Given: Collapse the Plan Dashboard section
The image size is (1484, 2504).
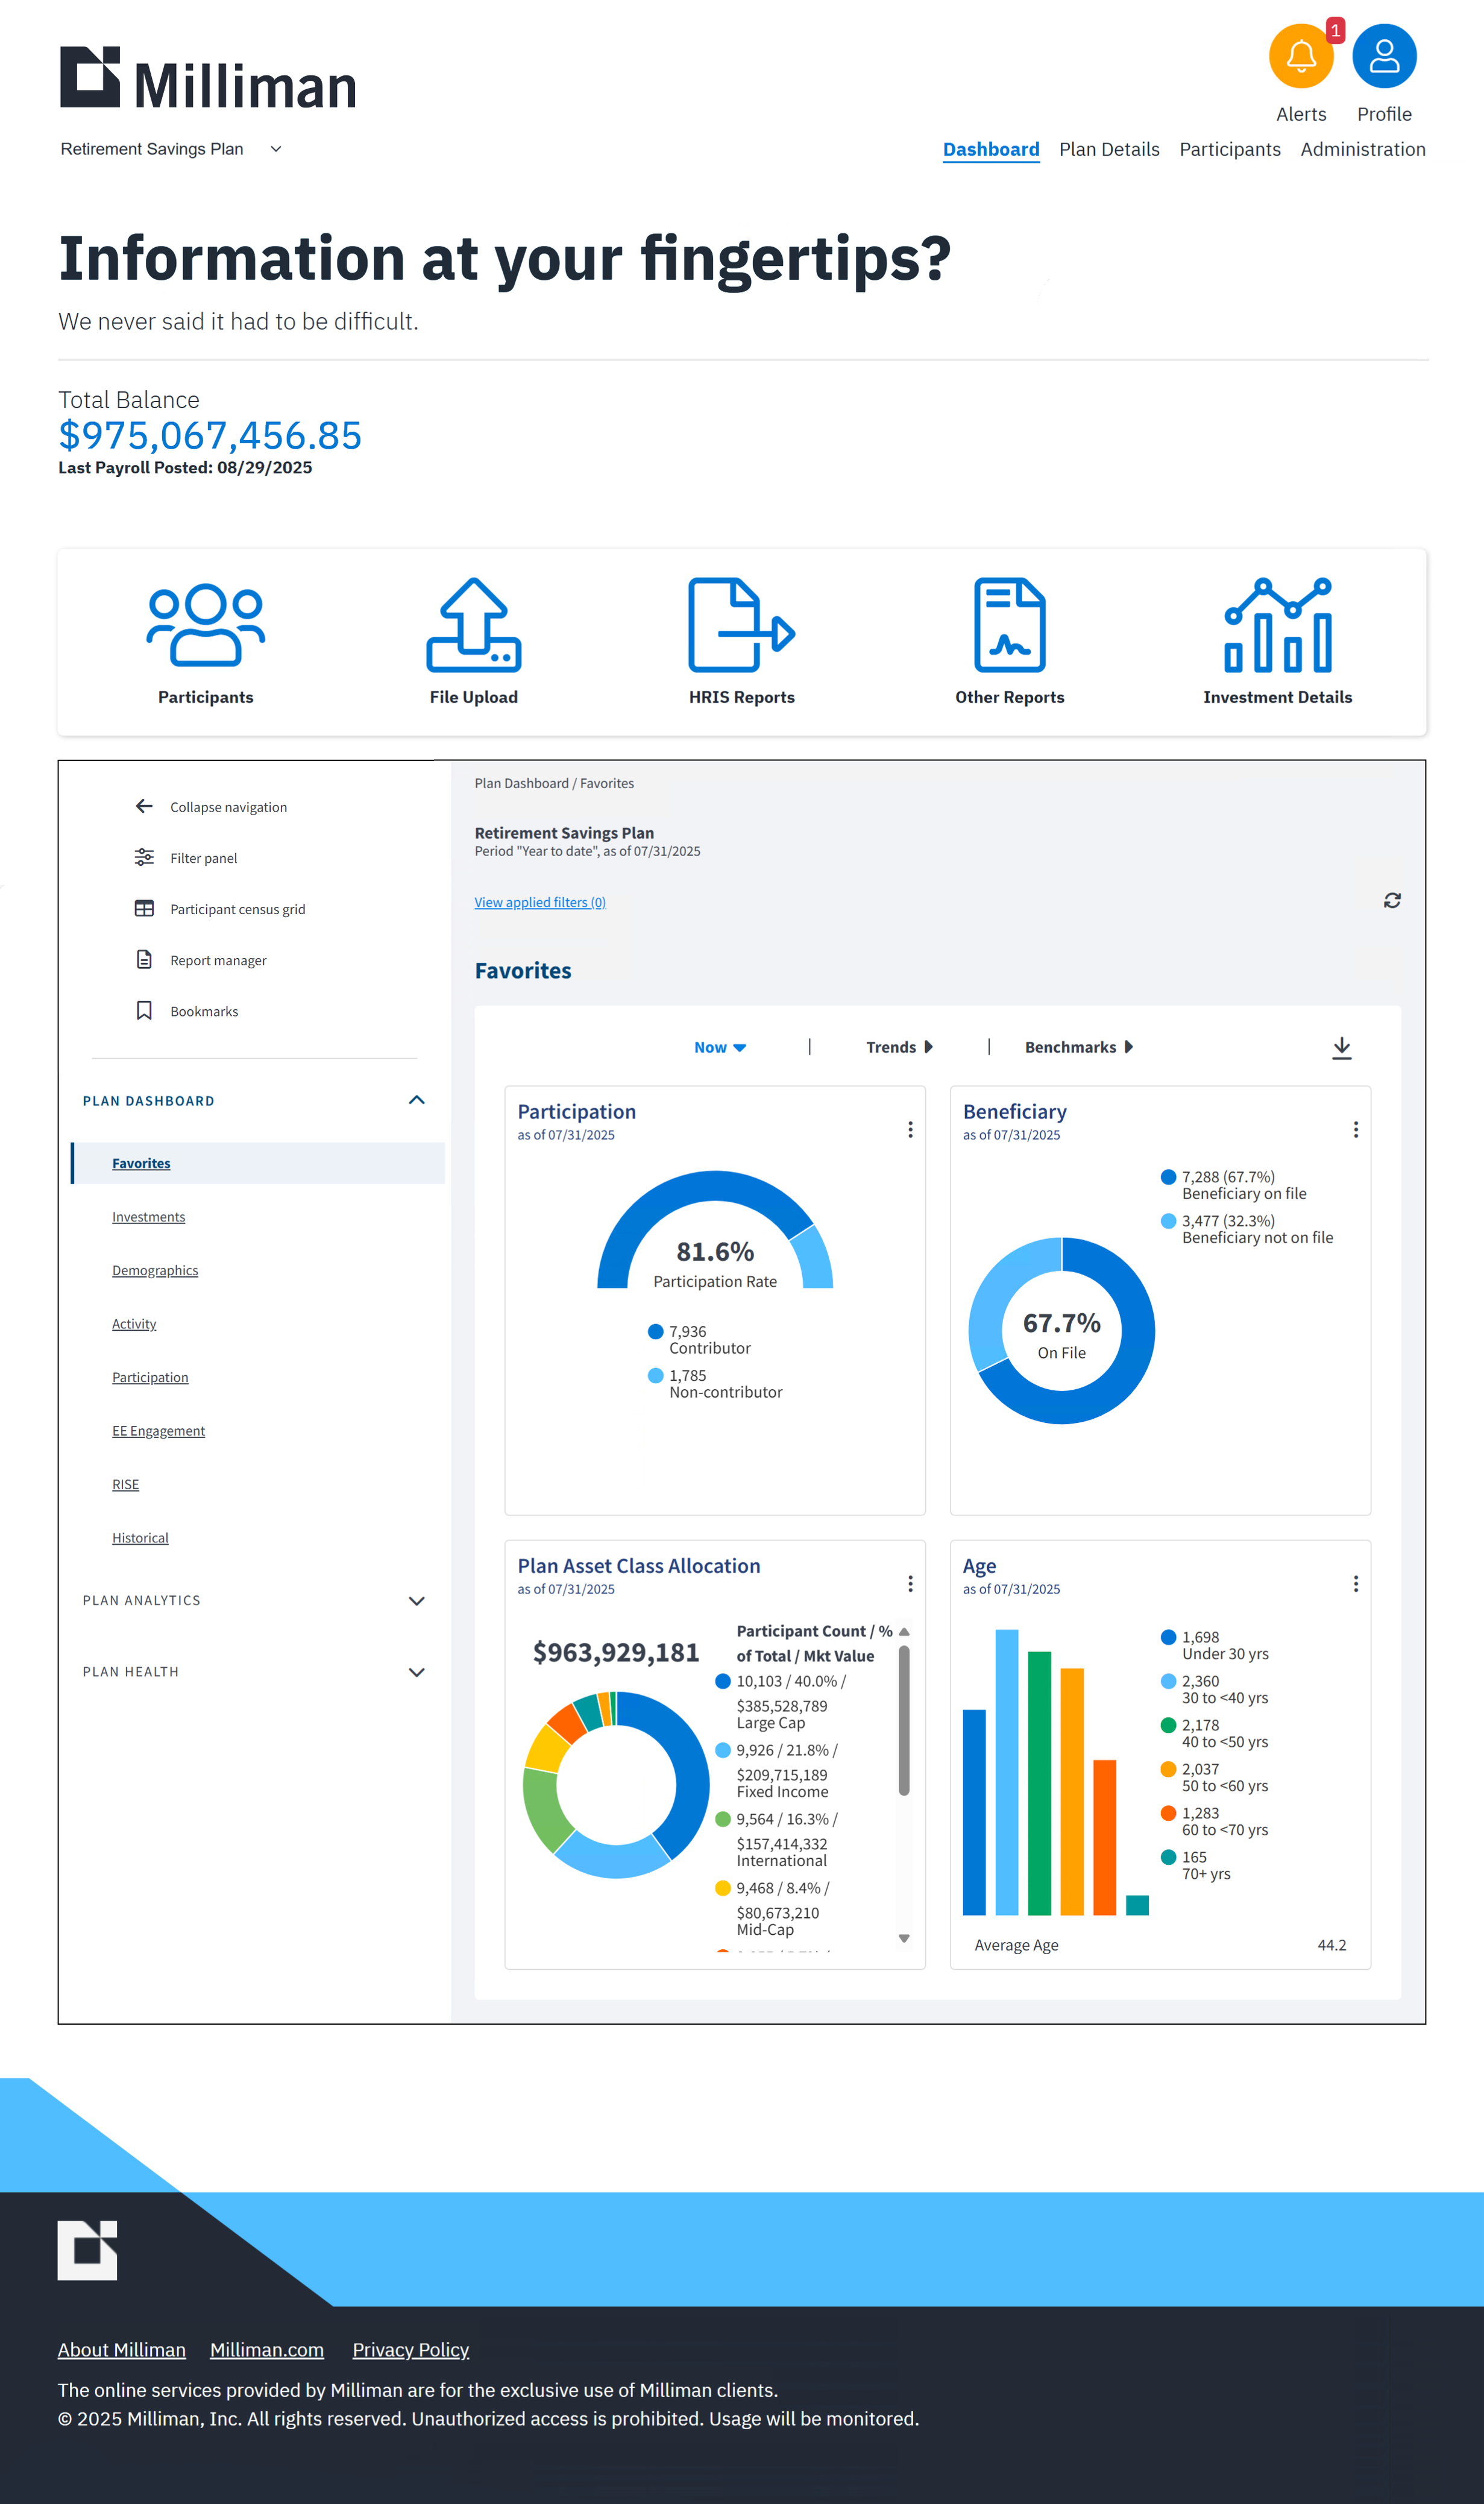Looking at the screenshot, I should 416,1100.
